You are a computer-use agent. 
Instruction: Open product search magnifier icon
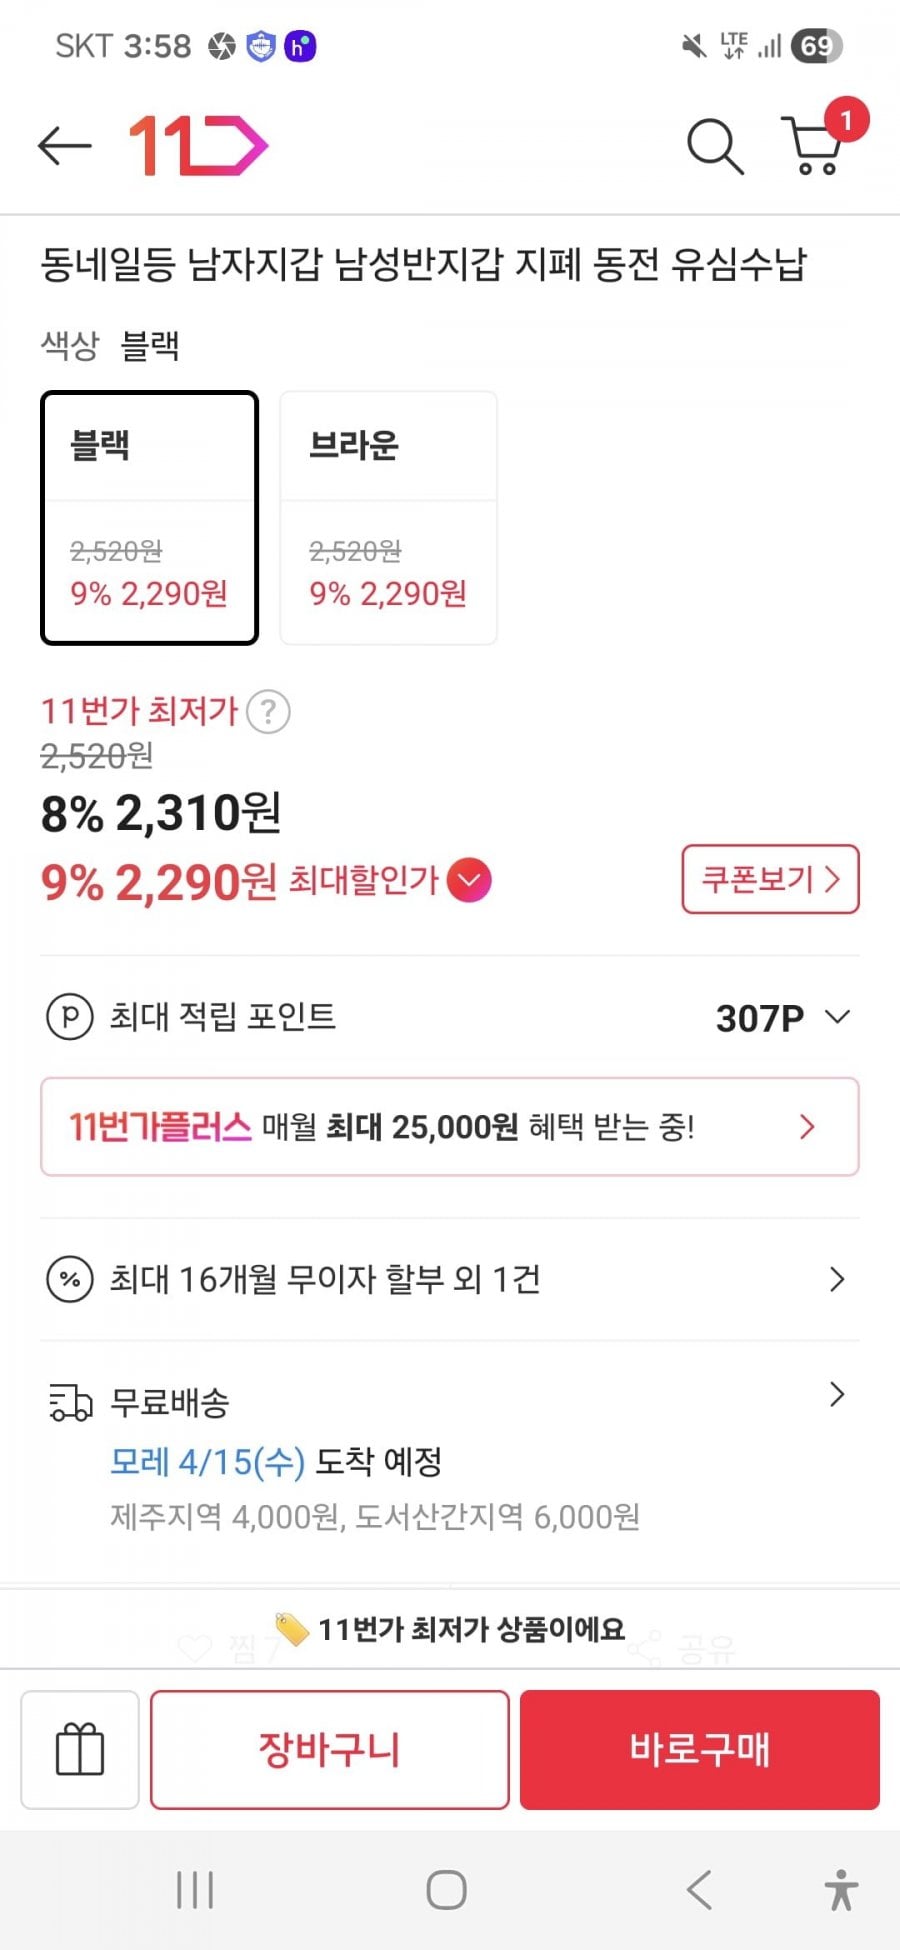715,147
